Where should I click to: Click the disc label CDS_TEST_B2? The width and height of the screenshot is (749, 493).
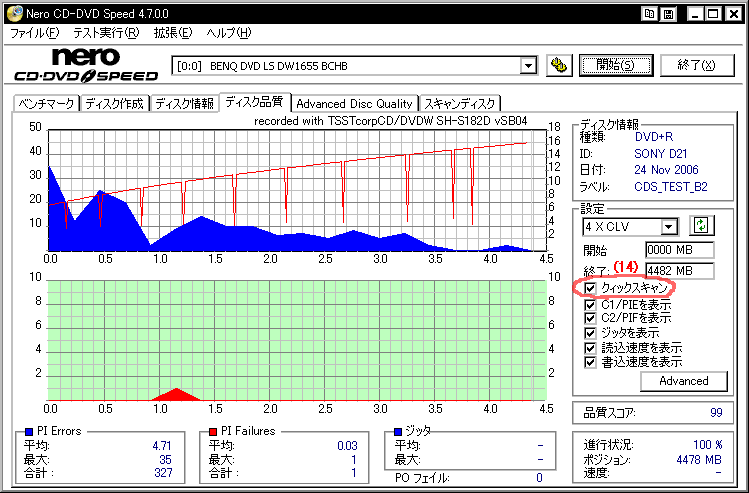671,187
